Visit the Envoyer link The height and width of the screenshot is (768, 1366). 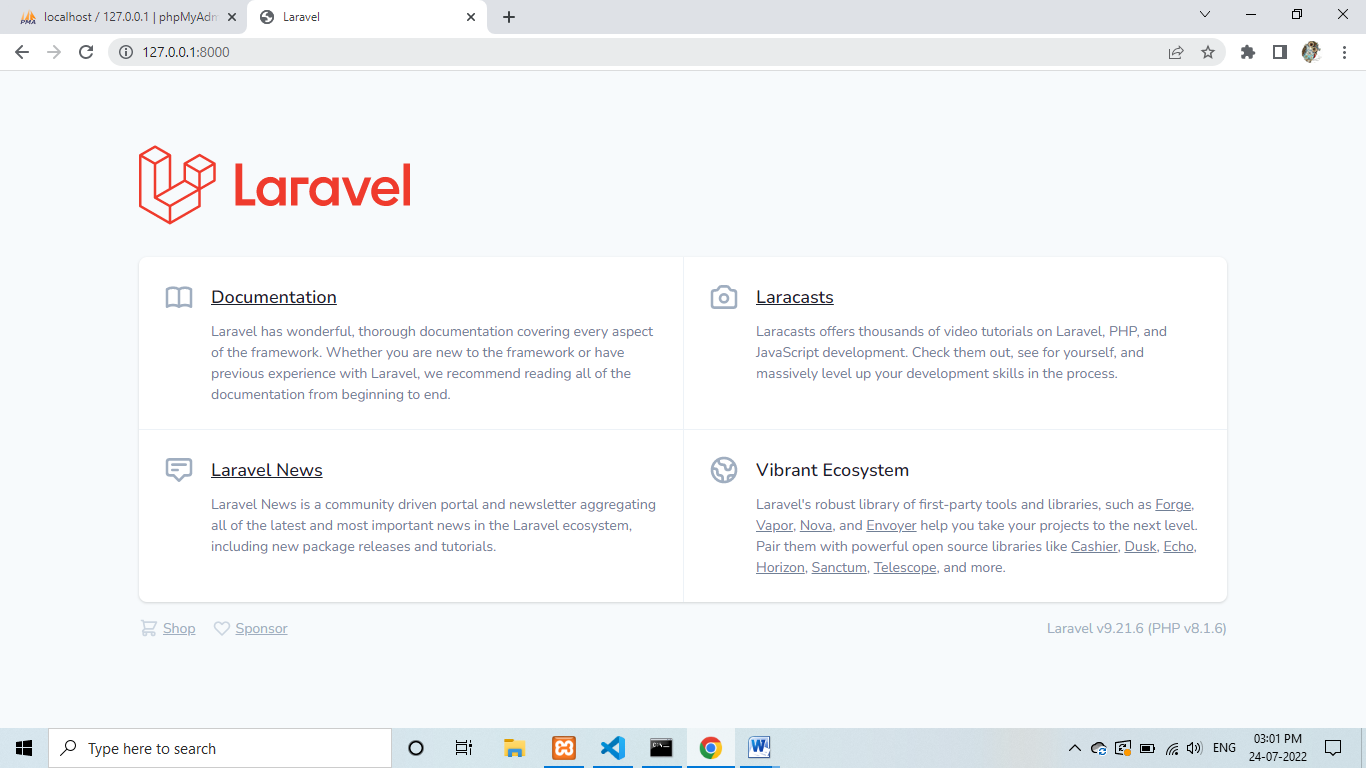click(x=891, y=526)
